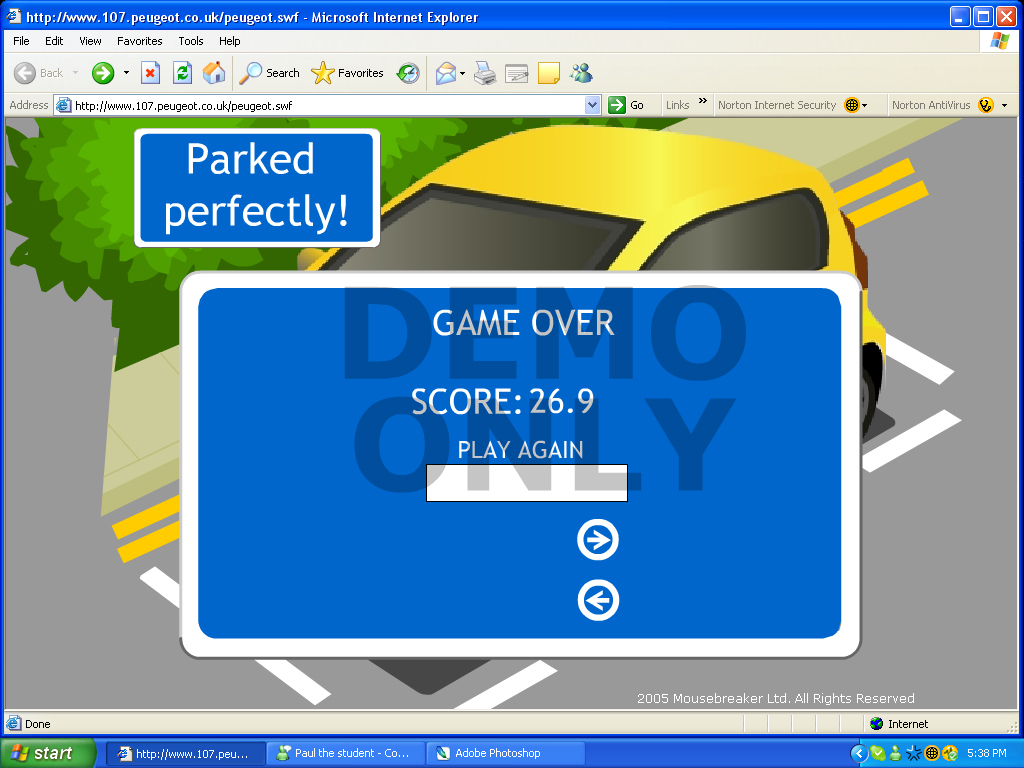Screen dimensions: 1024x768
Task: Open the Norton AntiVirus dropdown arrow
Action: 1004,105
